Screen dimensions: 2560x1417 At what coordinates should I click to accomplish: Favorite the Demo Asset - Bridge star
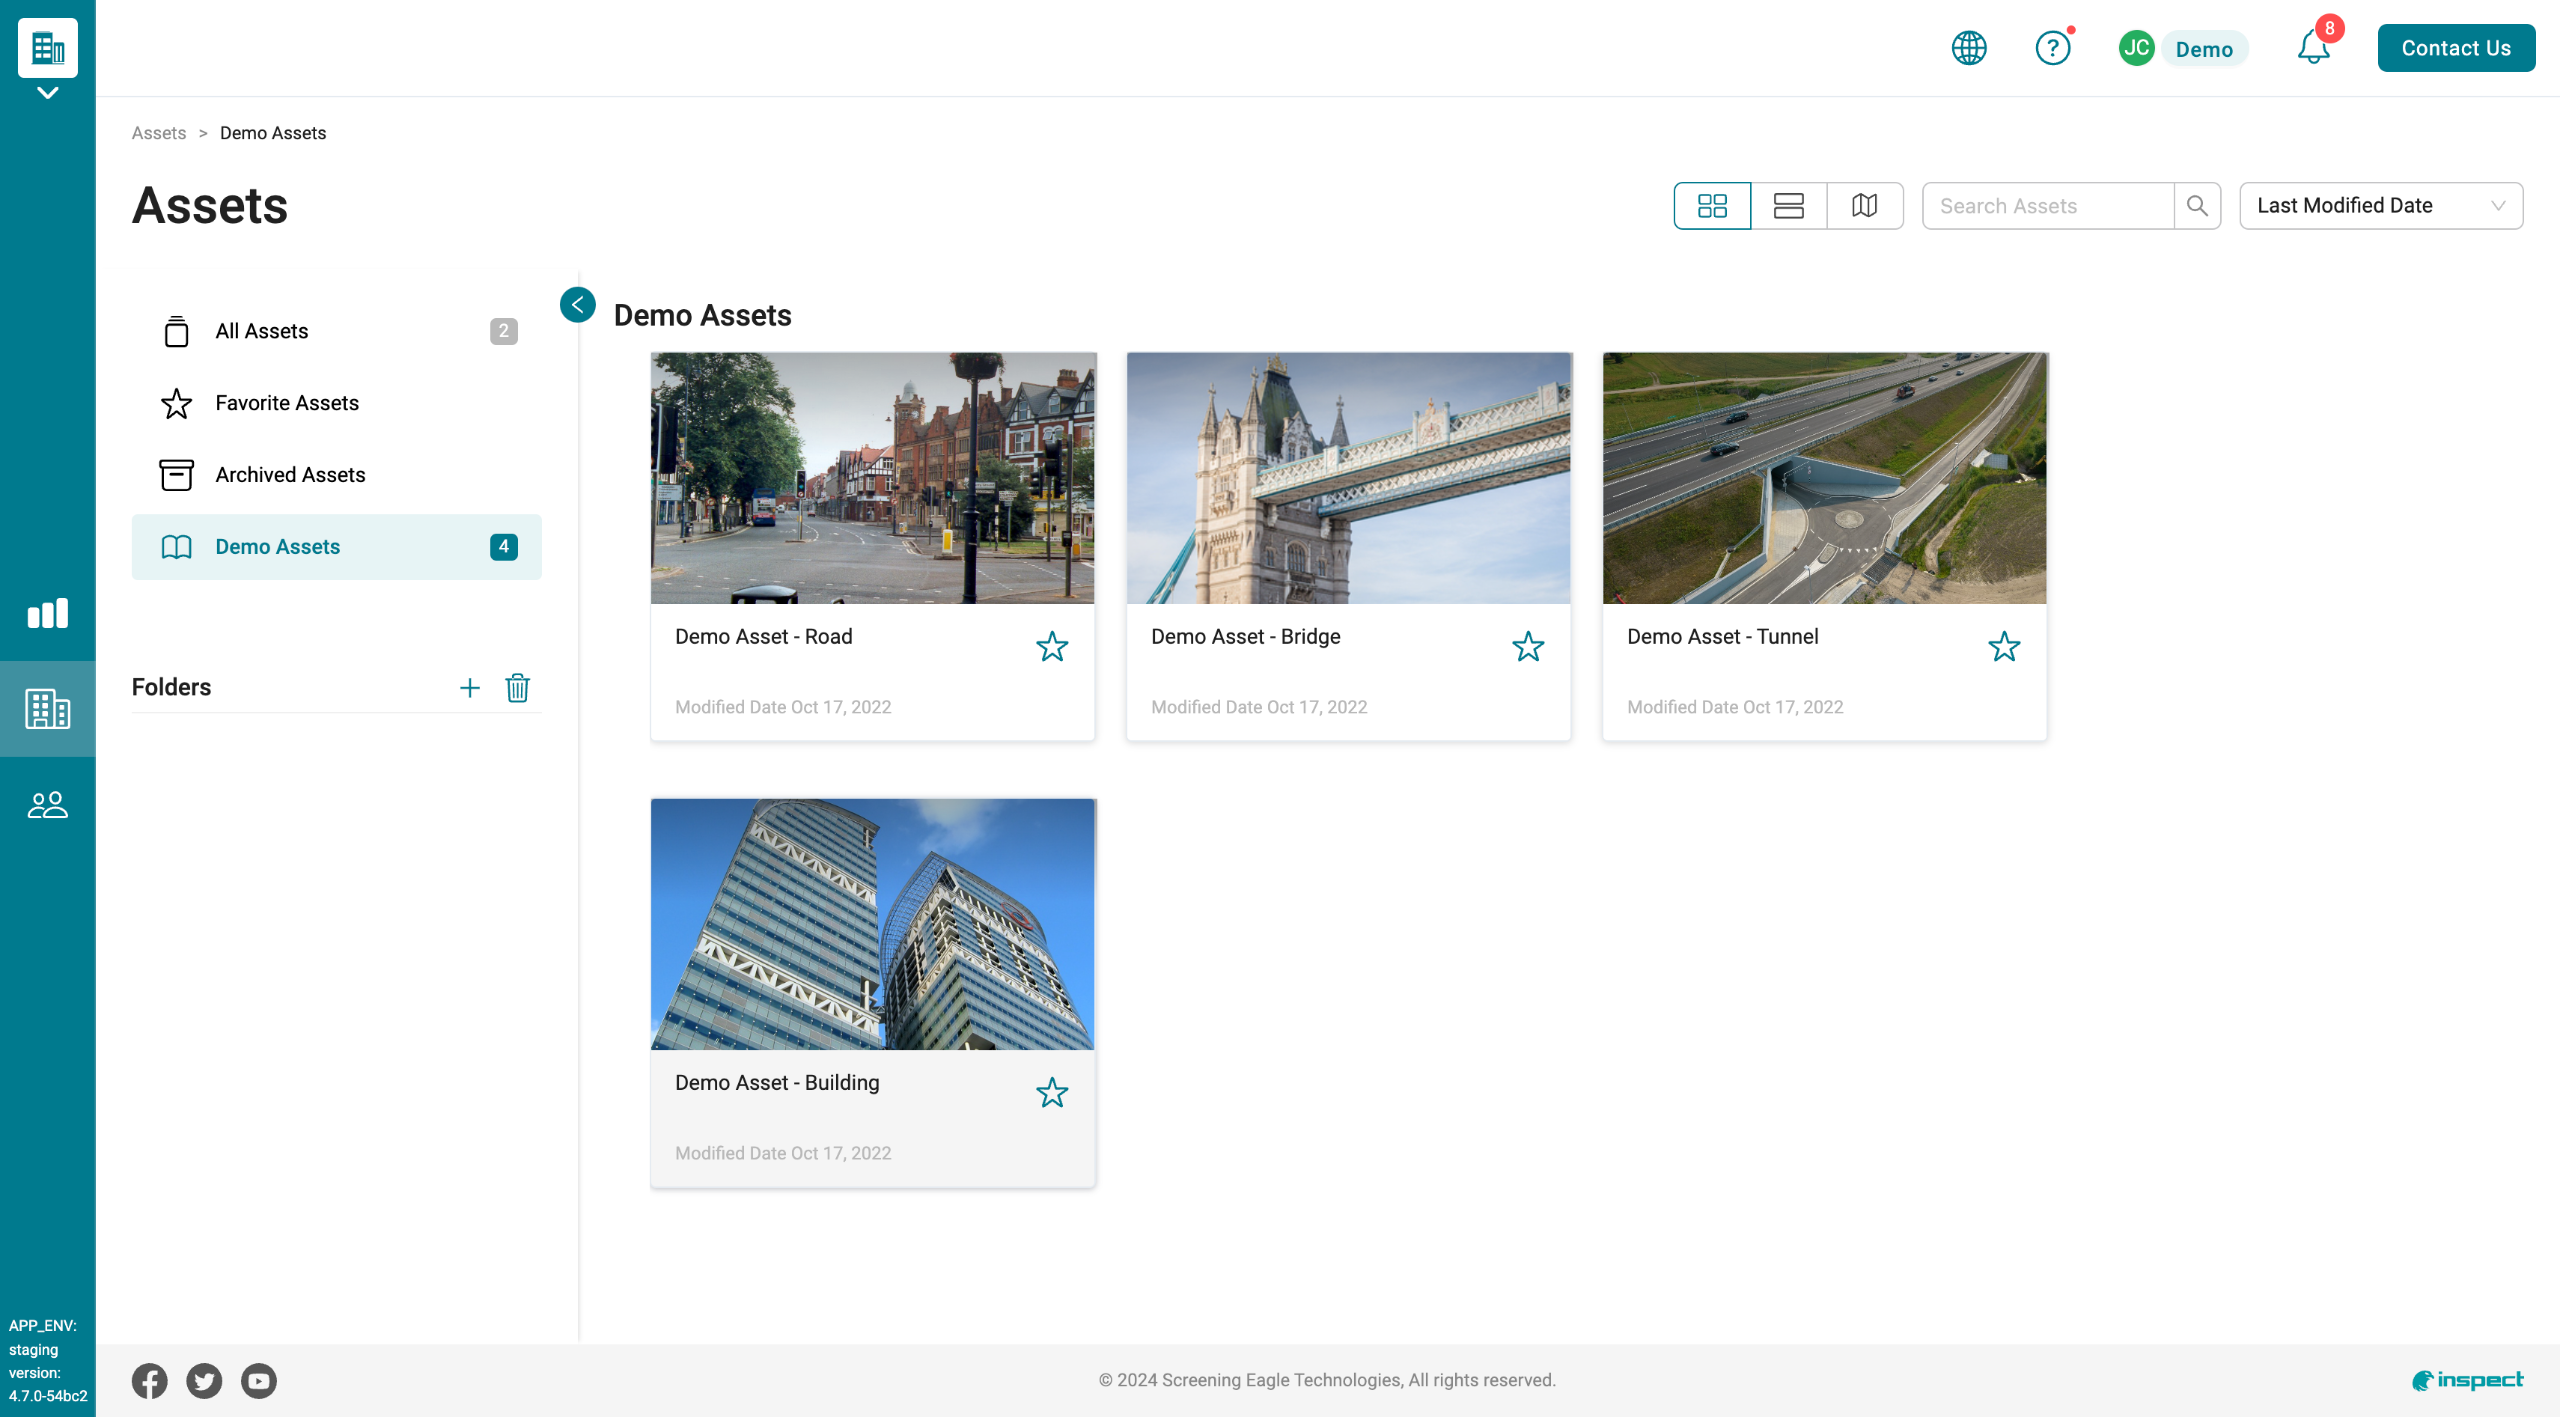1528,647
